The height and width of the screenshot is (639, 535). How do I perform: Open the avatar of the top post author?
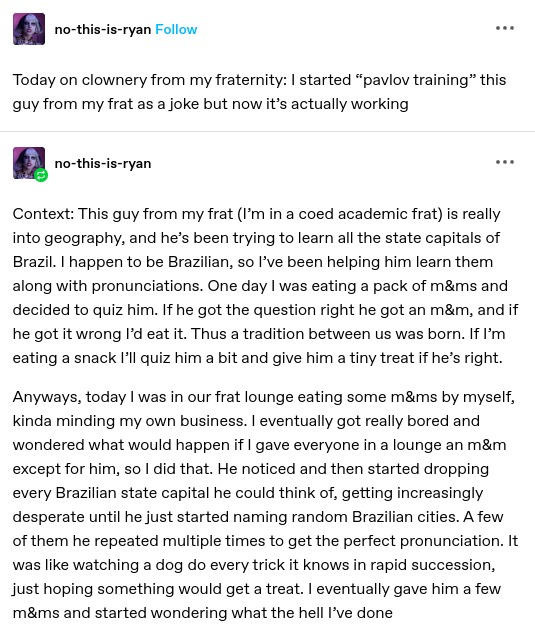pos(29,29)
